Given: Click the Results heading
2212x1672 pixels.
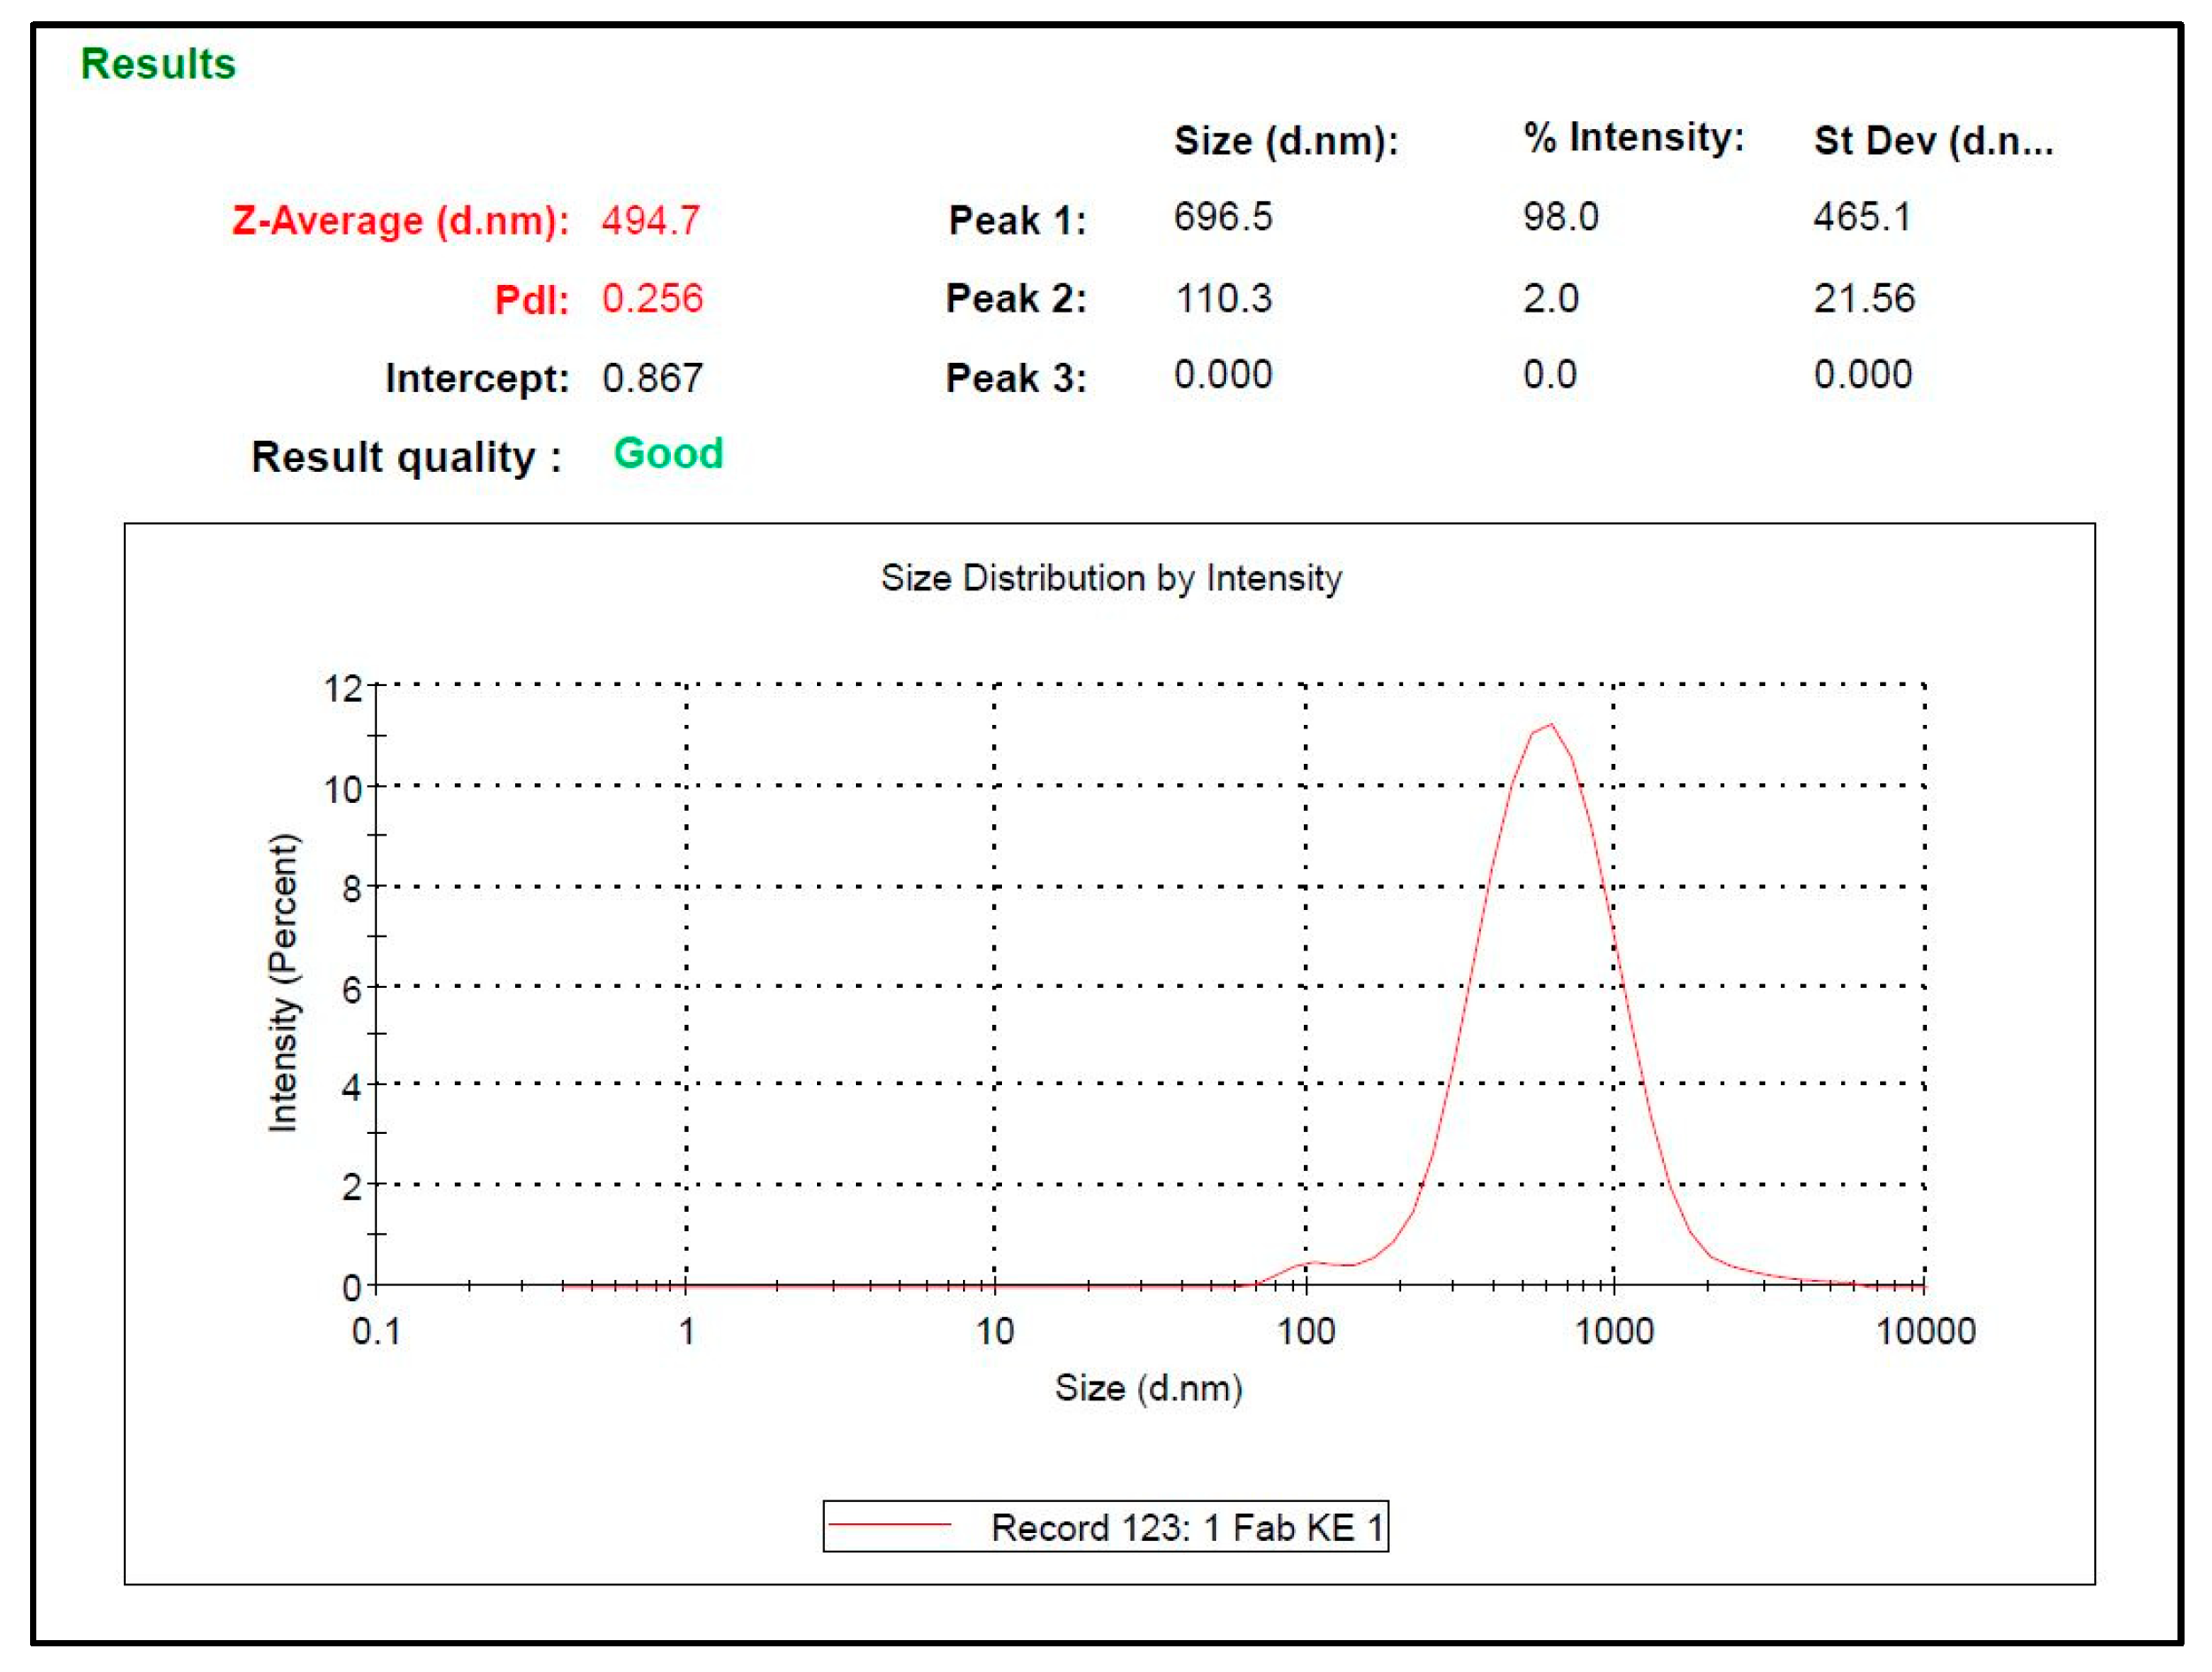Looking at the screenshot, I should point(158,64).
